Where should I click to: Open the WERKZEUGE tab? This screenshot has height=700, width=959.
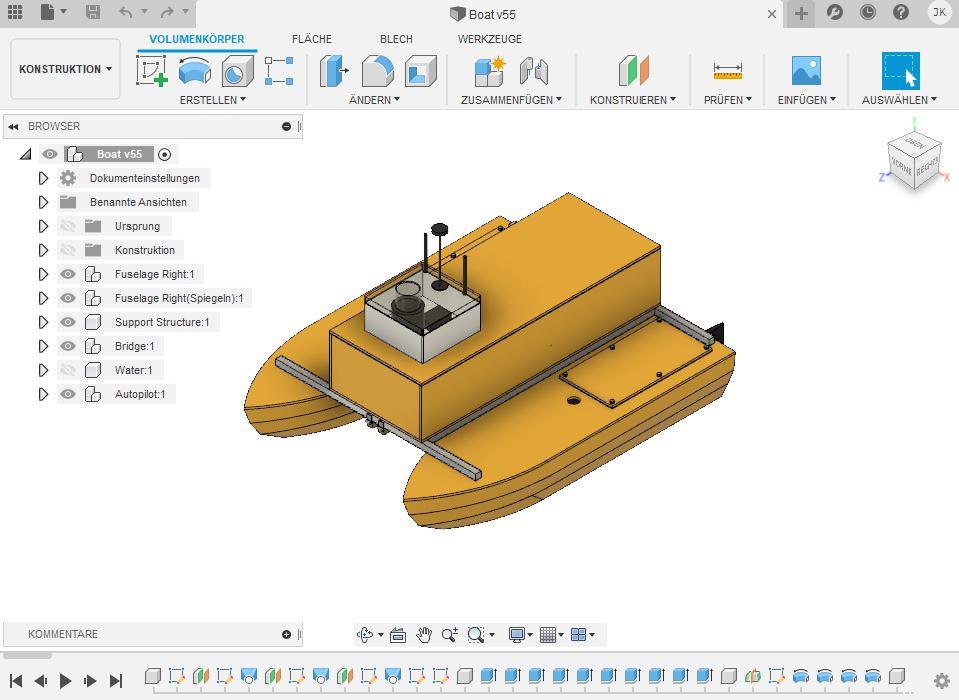489,39
